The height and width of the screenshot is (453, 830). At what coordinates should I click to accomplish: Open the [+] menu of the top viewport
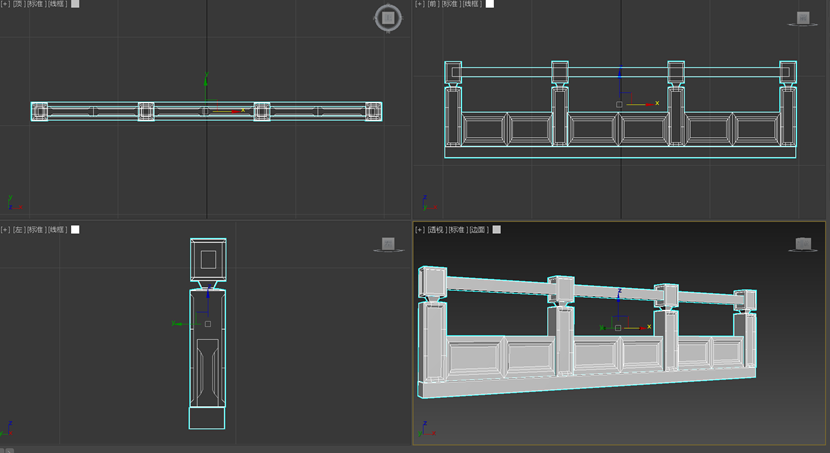[5, 4]
